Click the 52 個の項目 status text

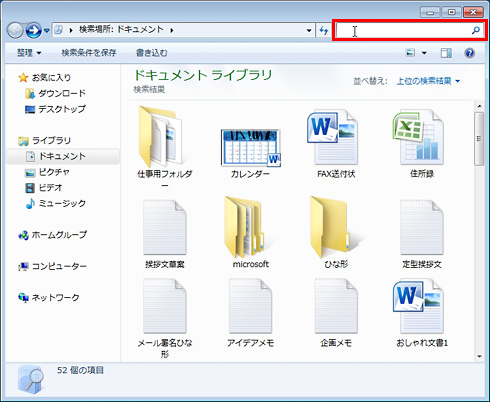[x=80, y=370]
